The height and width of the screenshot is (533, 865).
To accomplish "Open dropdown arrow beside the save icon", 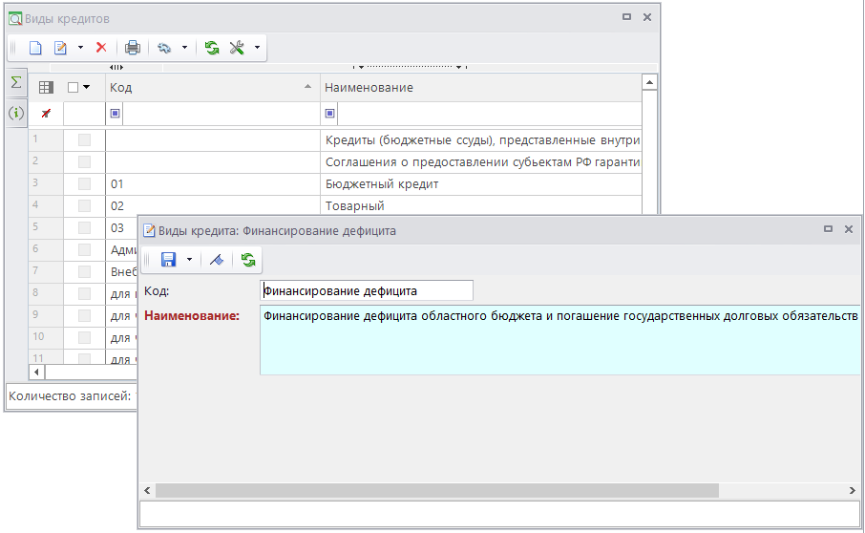I will pyautogui.click(x=187, y=260).
